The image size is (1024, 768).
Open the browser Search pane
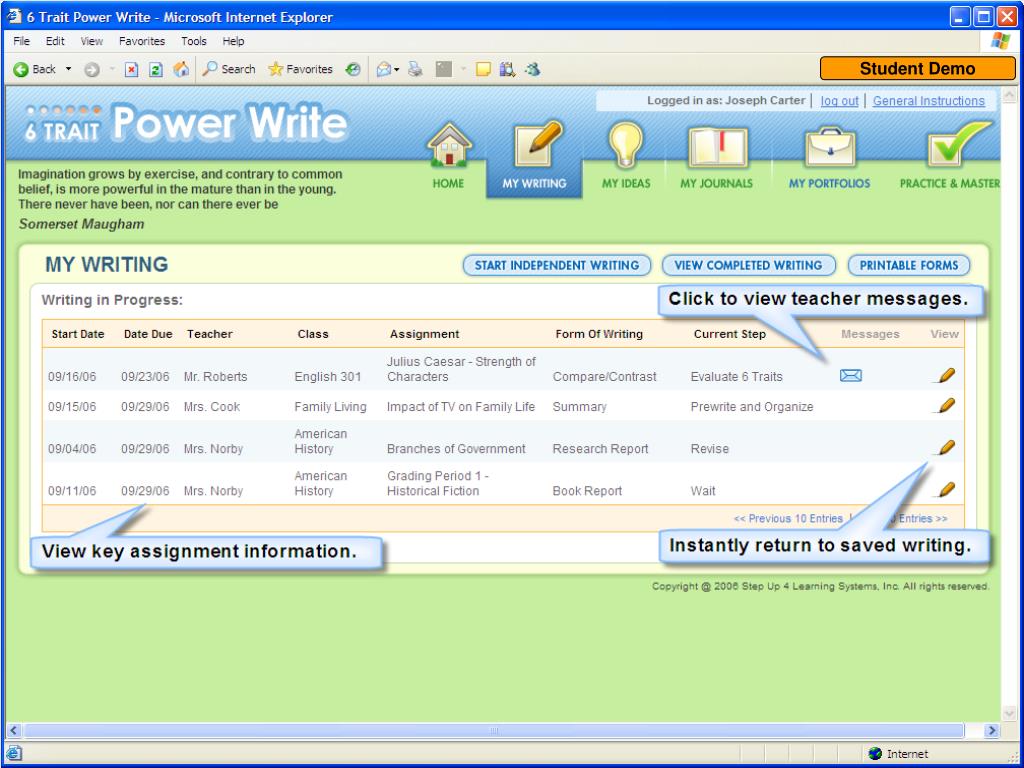tap(229, 69)
